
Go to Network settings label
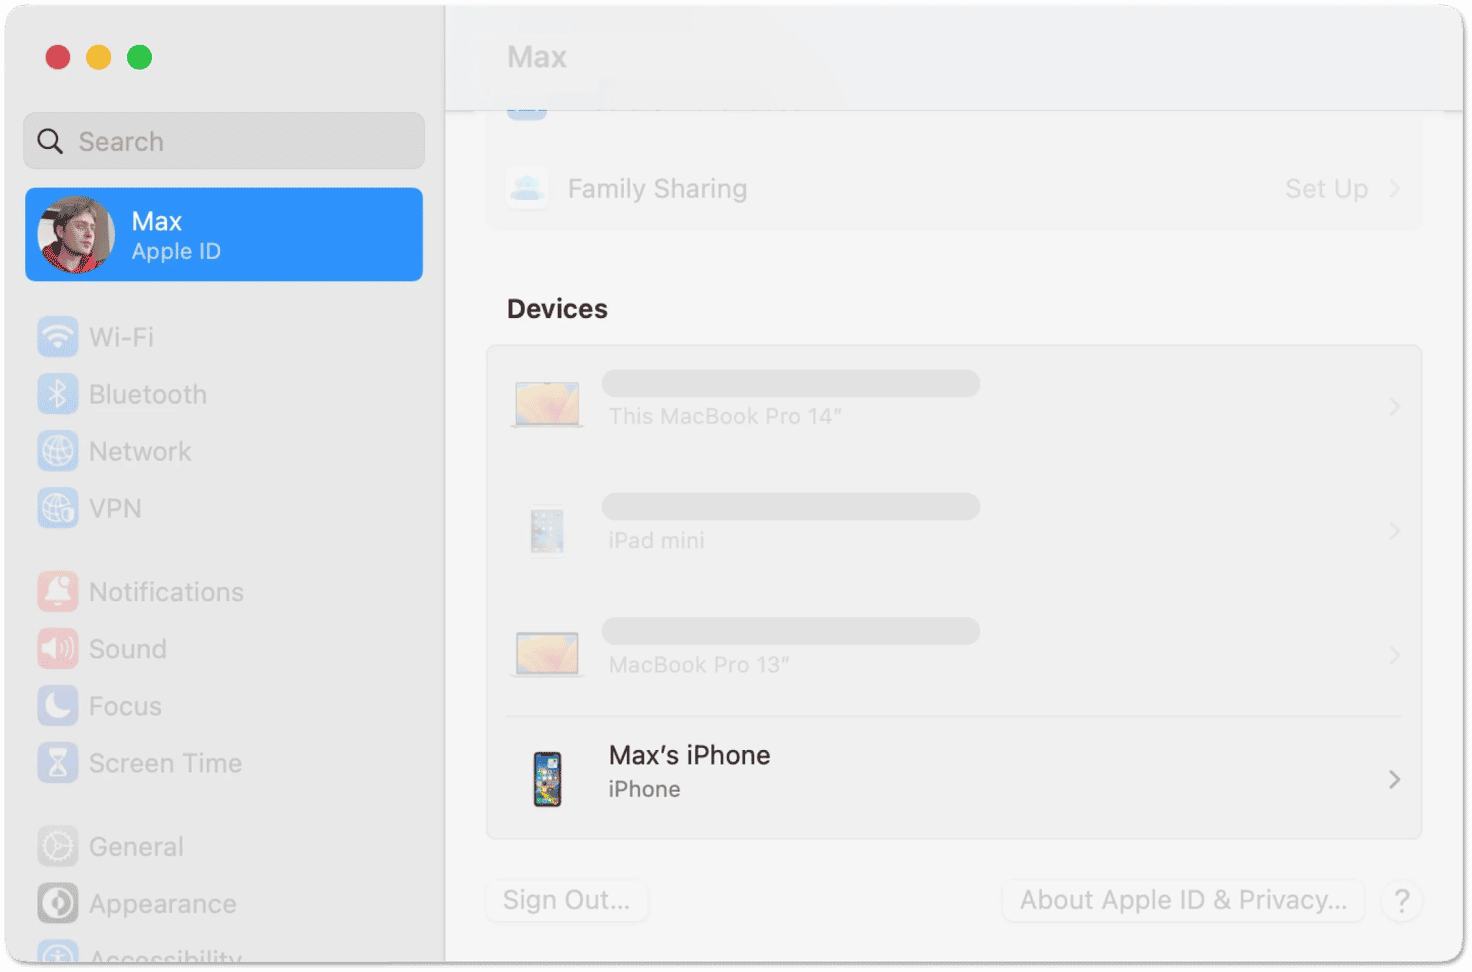[140, 451]
